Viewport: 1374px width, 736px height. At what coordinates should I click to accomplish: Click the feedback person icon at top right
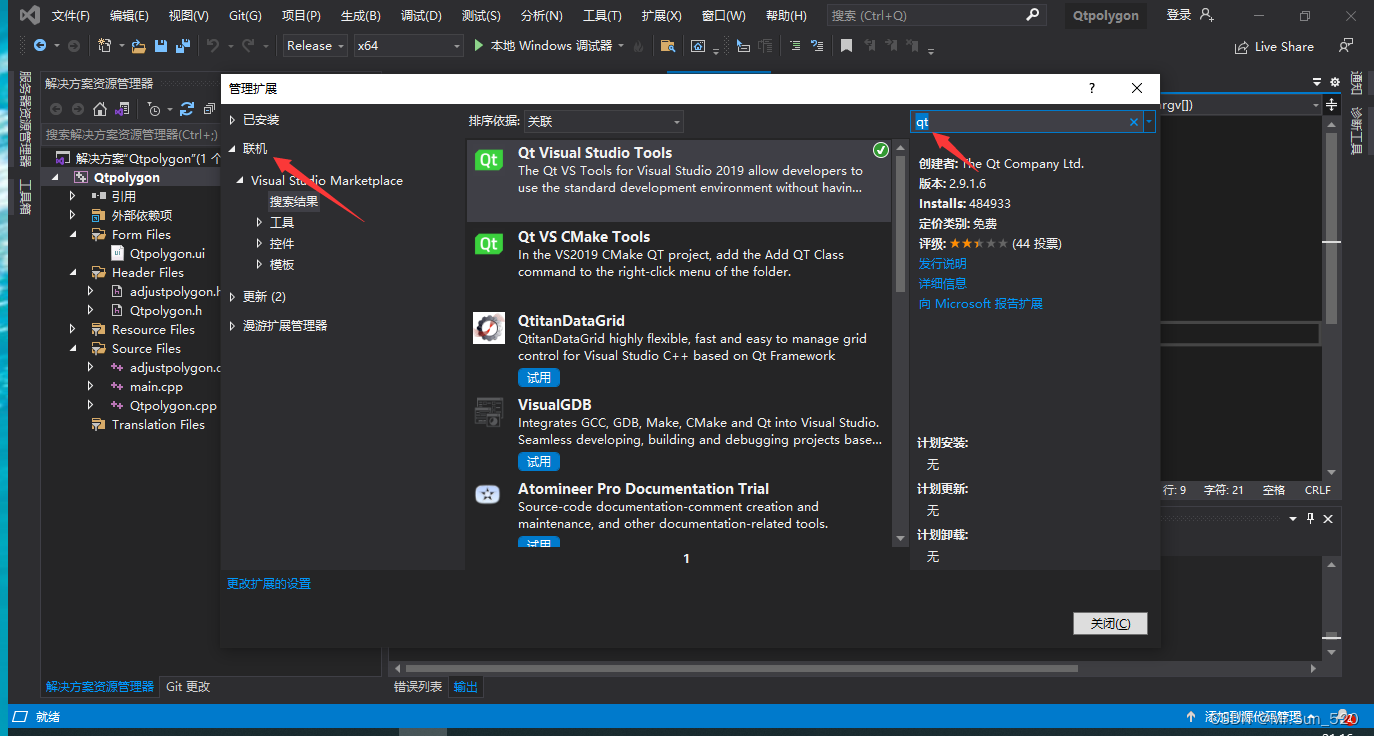[x=1346, y=46]
